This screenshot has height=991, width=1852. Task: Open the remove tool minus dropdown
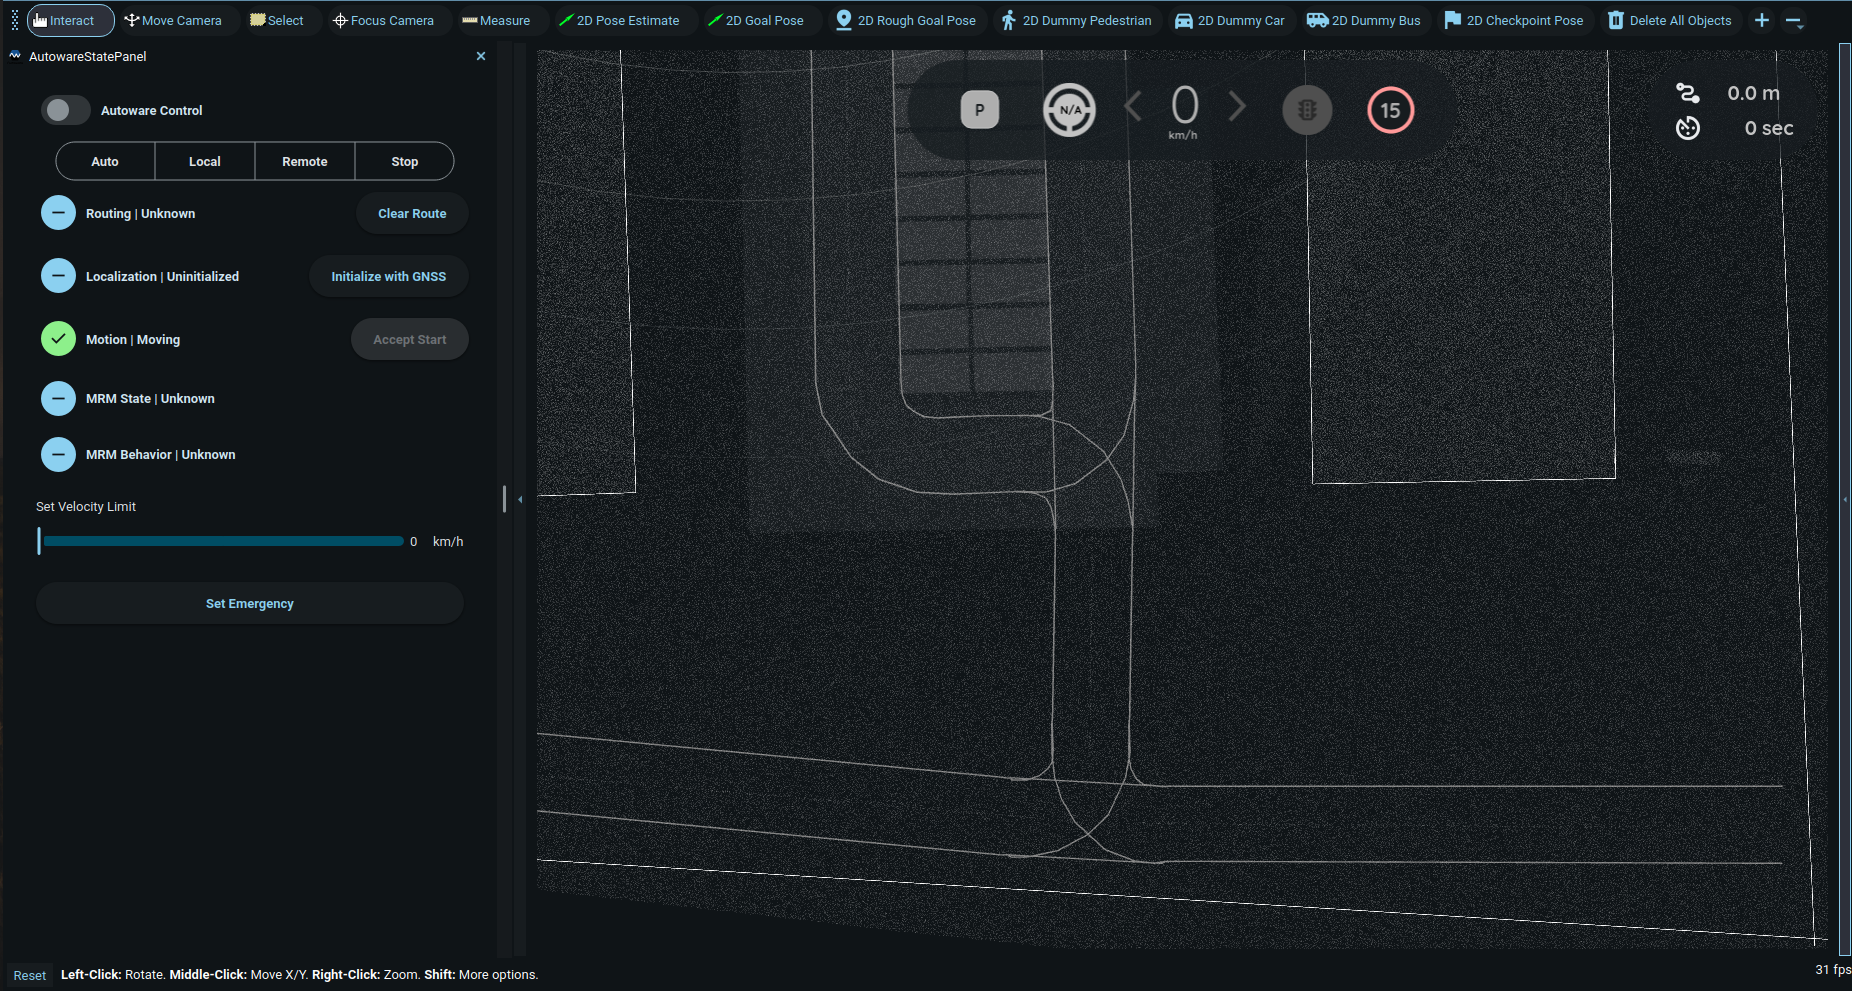coord(1794,20)
